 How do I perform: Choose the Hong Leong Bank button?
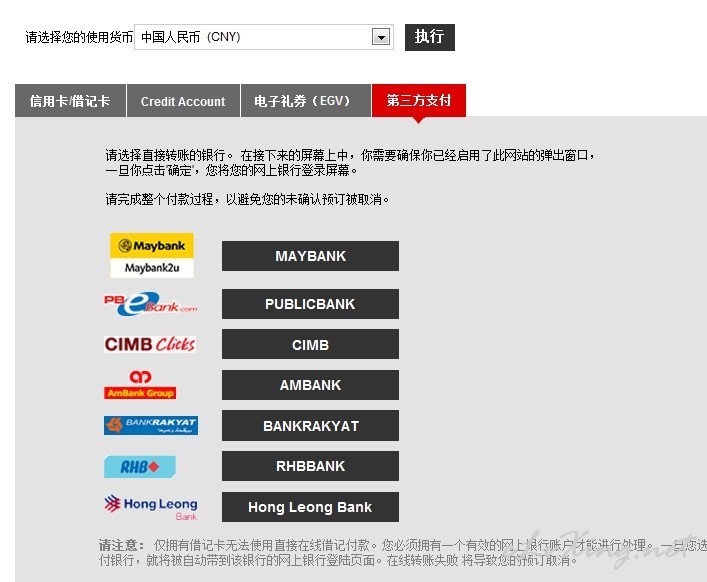click(310, 507)
